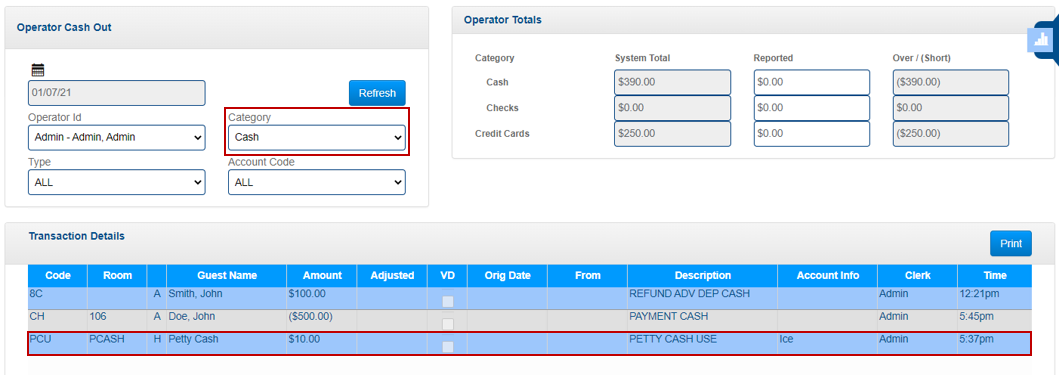Click the Refresh button

tap(377, 93)
